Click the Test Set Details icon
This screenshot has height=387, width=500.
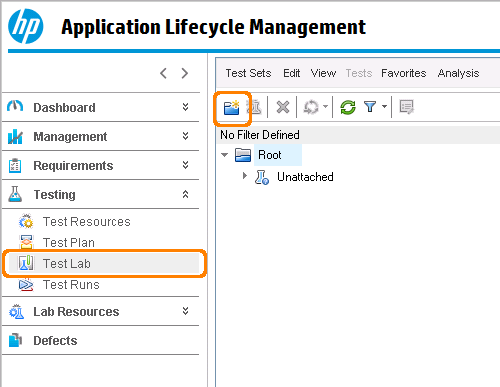tap(406, 107)
